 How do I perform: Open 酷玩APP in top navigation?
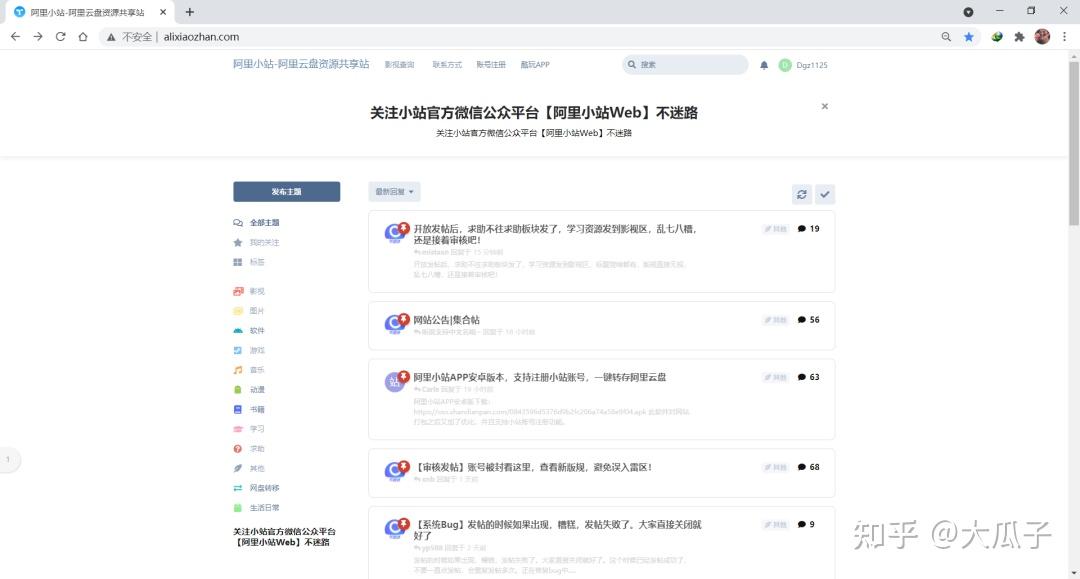tap(535, 65)
